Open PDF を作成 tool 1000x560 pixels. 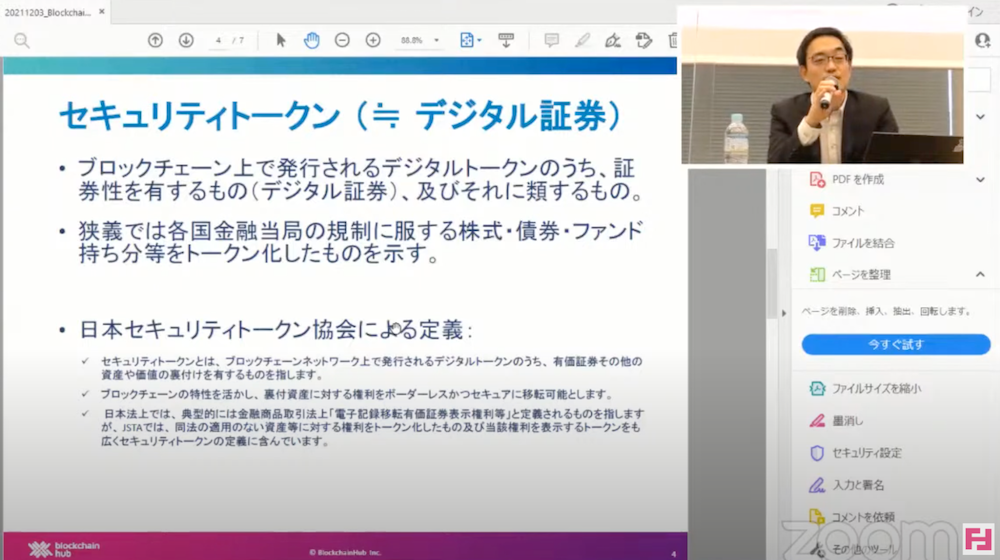[846, 179]
